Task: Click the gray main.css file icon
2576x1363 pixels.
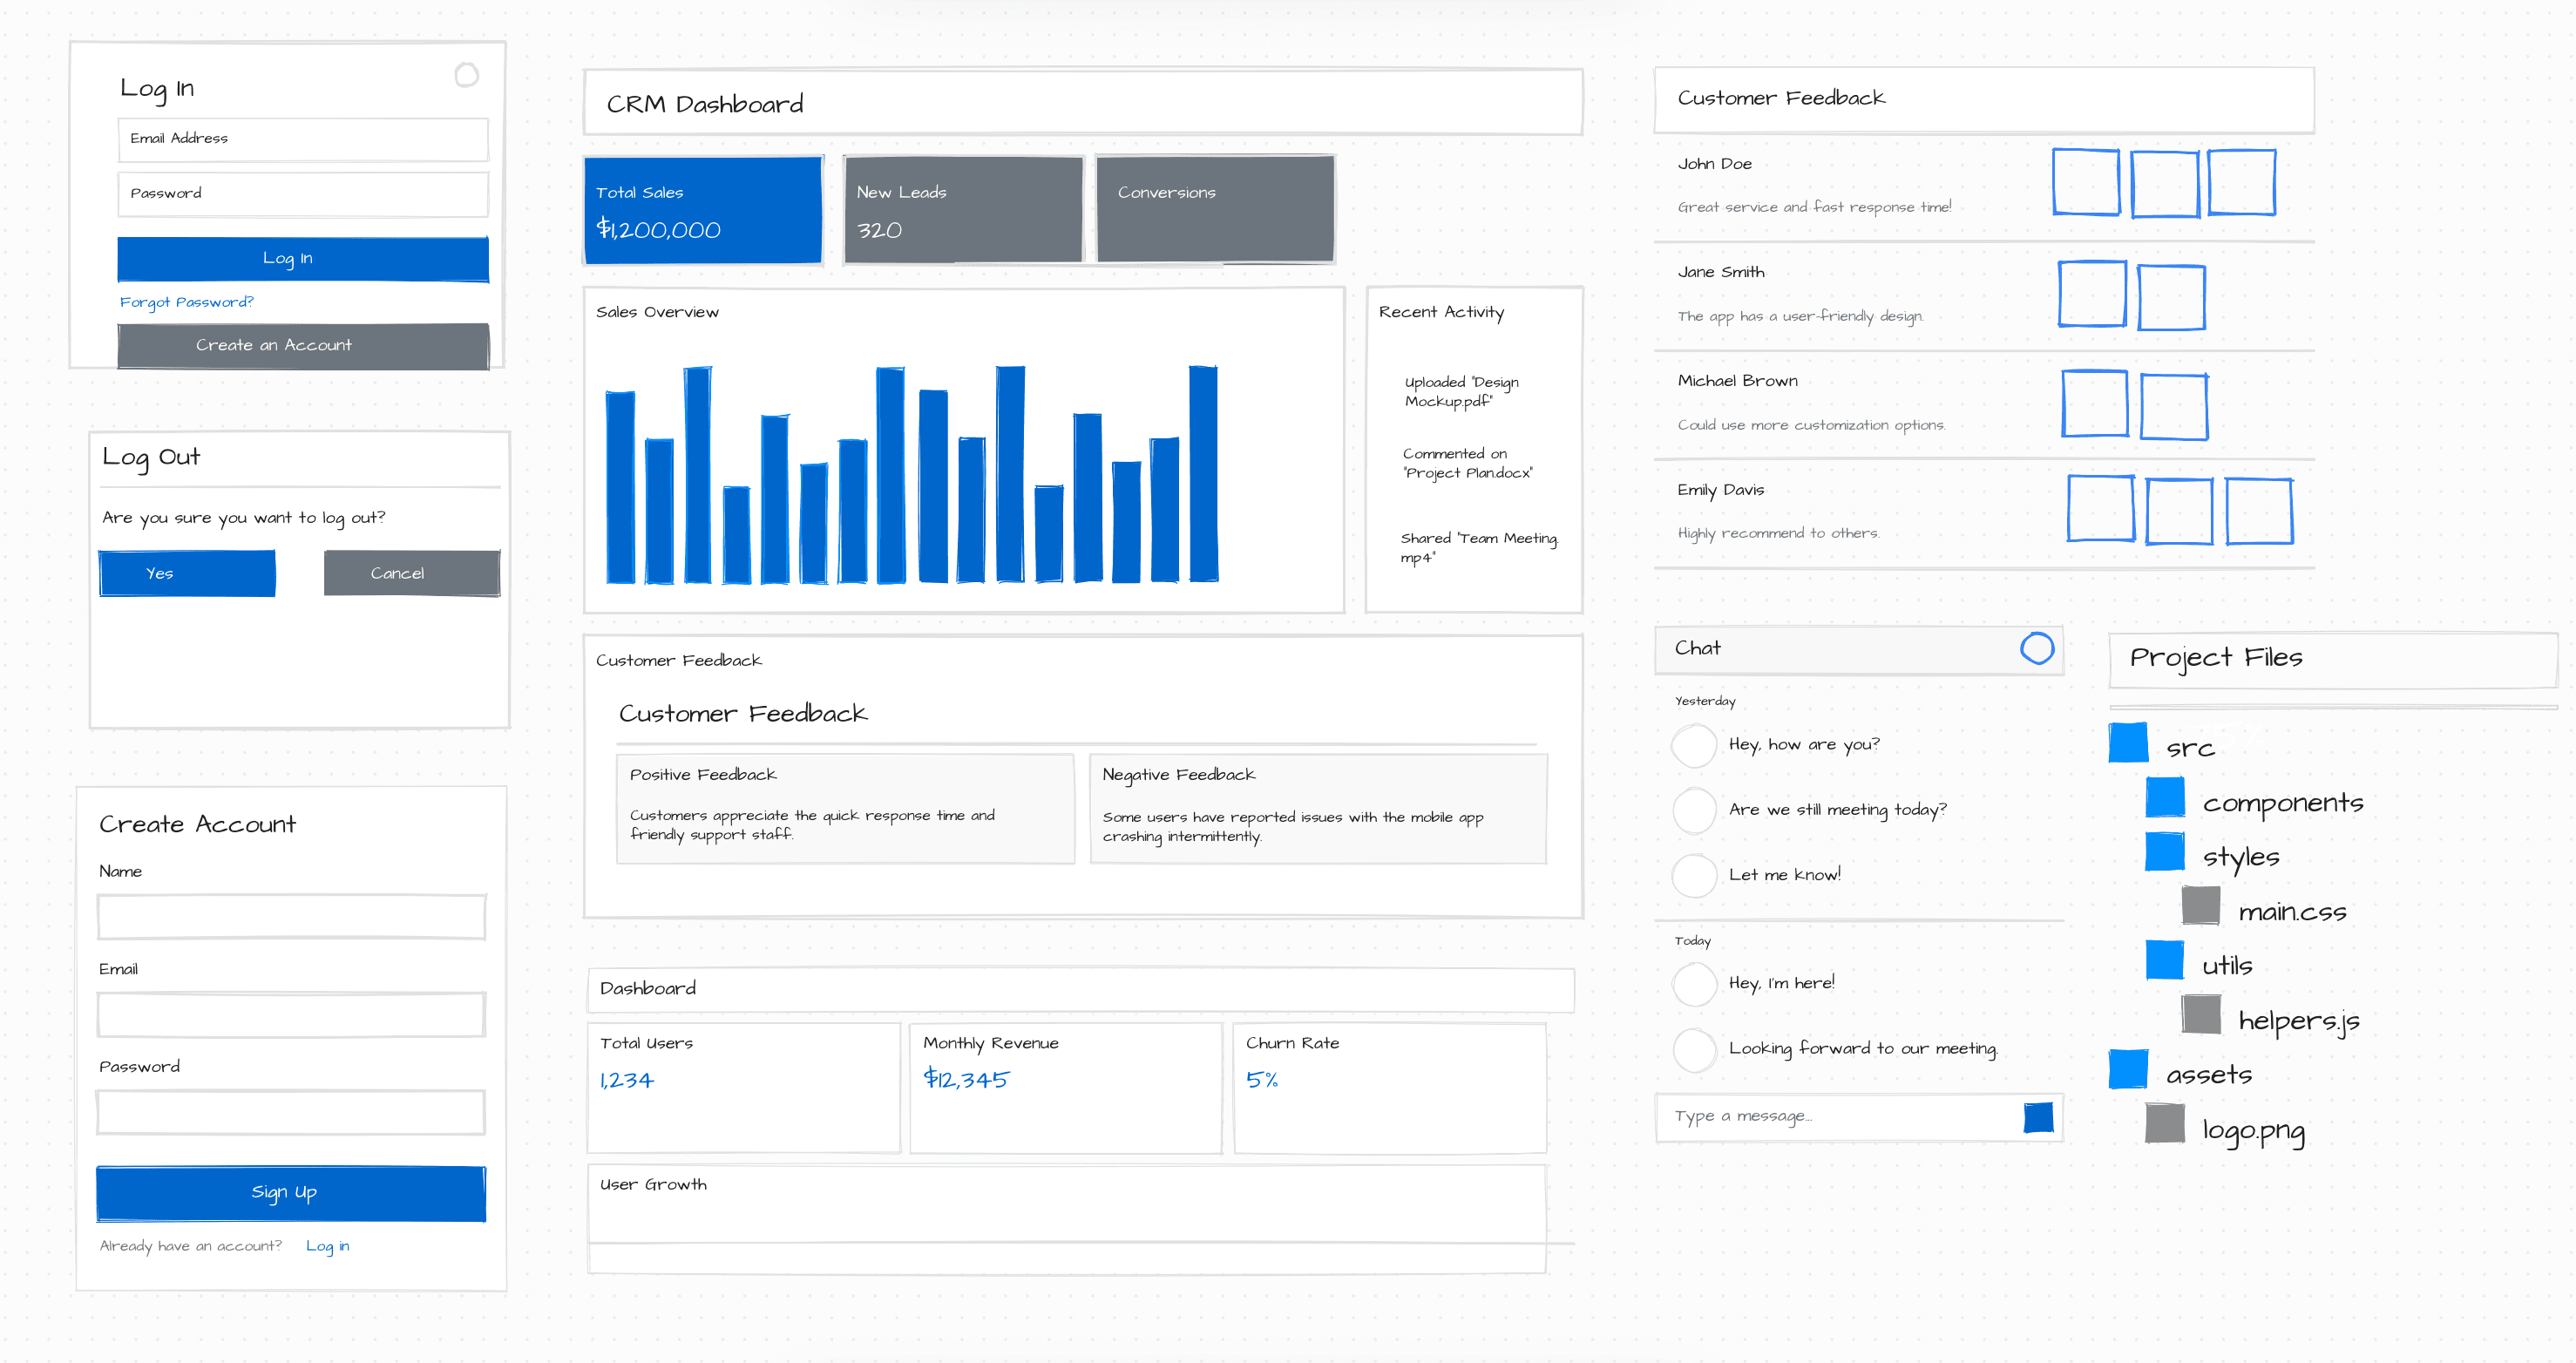Action: 2200,906
